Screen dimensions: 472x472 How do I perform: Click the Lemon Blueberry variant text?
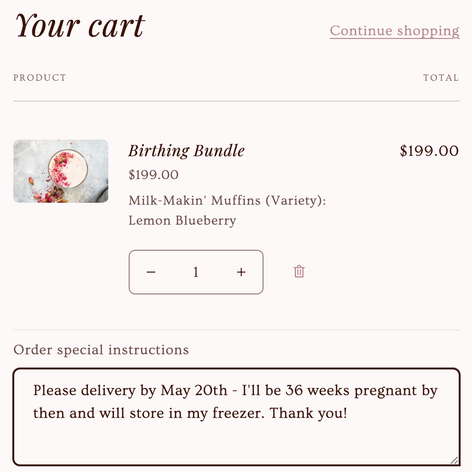tap(182, 220)
